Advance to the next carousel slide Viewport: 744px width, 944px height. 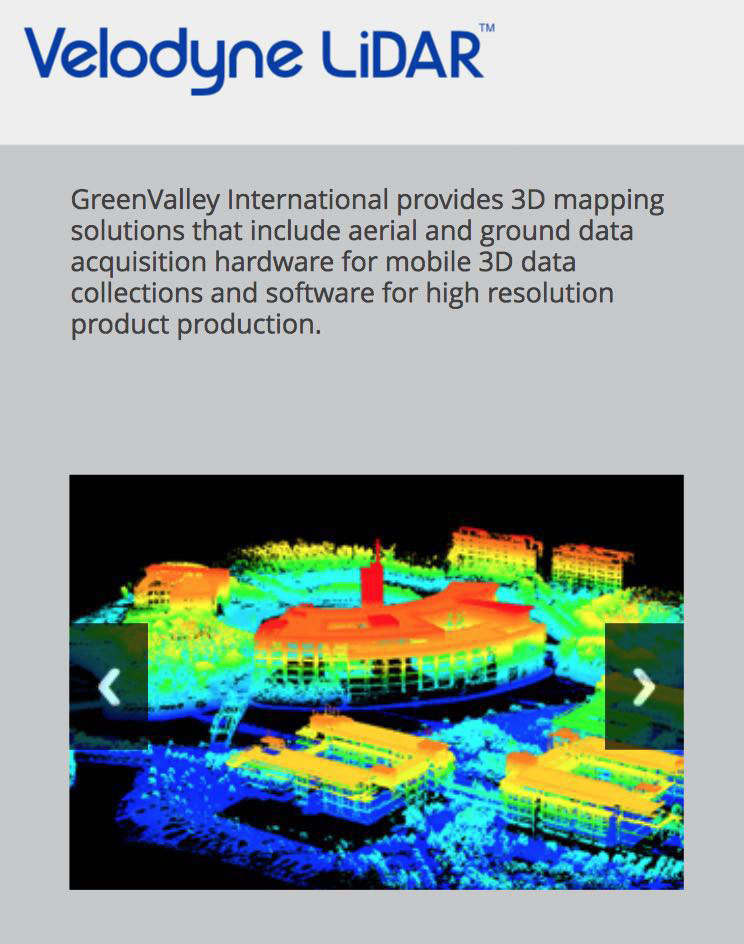(x=644, y=686)
